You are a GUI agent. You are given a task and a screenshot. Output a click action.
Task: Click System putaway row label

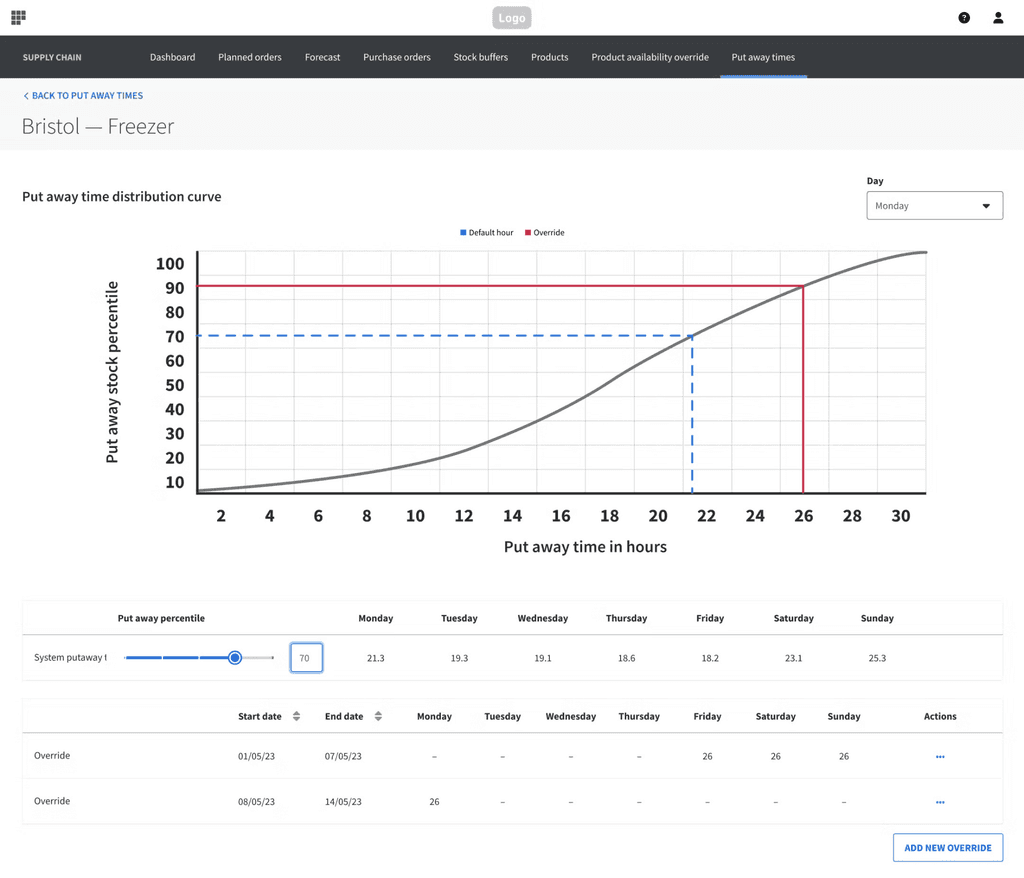tap(70, 658)
